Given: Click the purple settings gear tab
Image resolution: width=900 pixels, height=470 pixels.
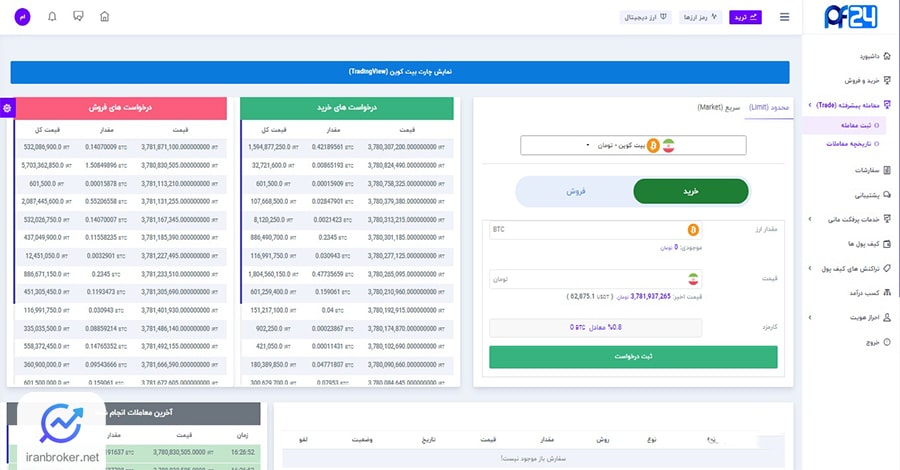Looking at the screenshot, I should tap(7, 108).
